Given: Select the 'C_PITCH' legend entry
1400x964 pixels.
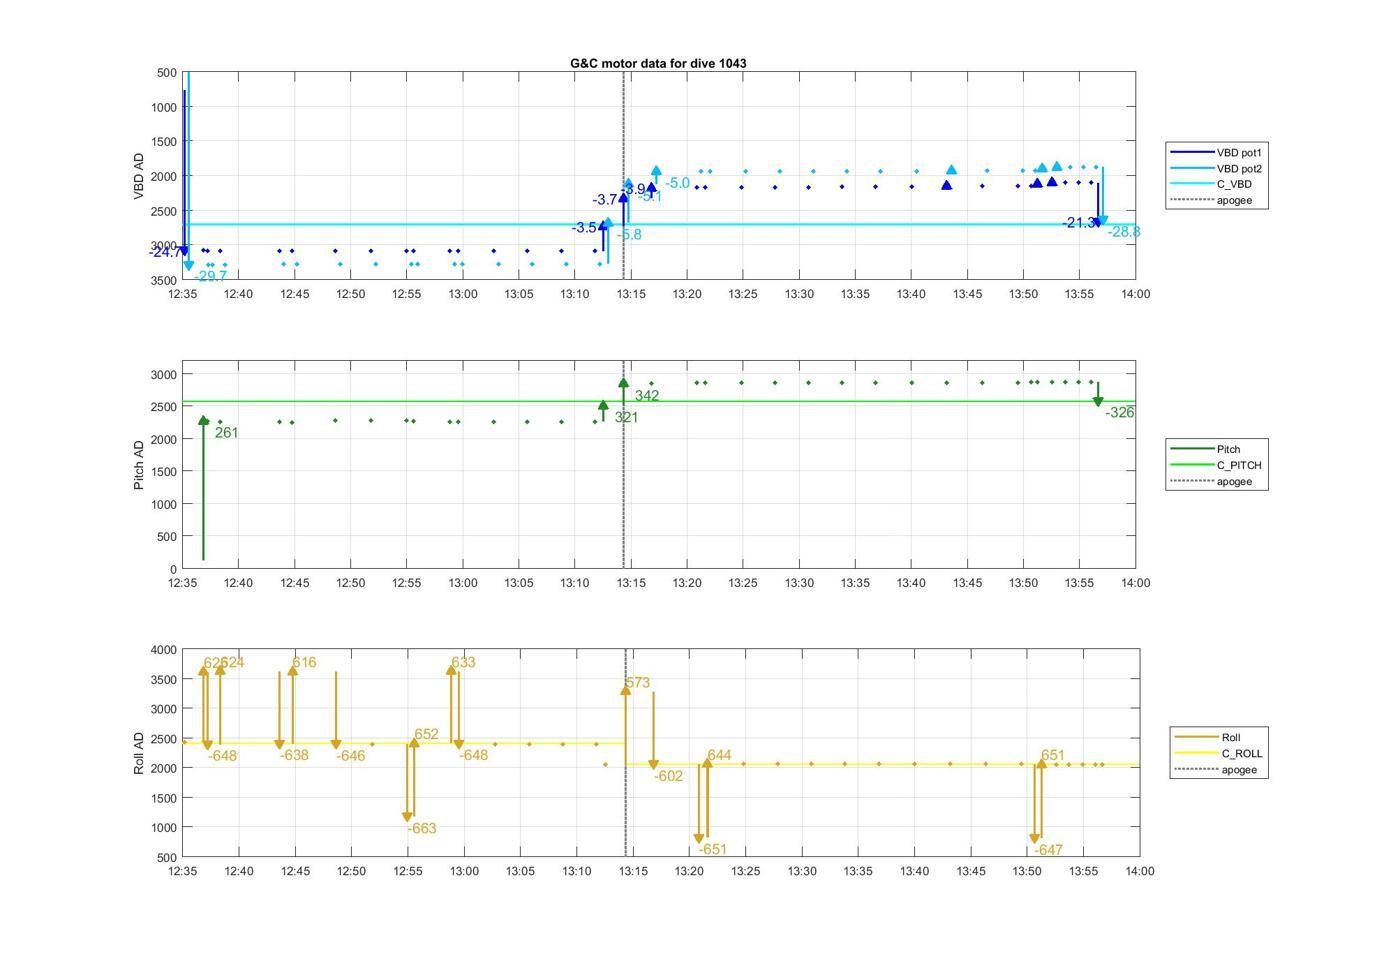Looking at the screenshot, I should pyautogui.click(x=1216, y=465).
